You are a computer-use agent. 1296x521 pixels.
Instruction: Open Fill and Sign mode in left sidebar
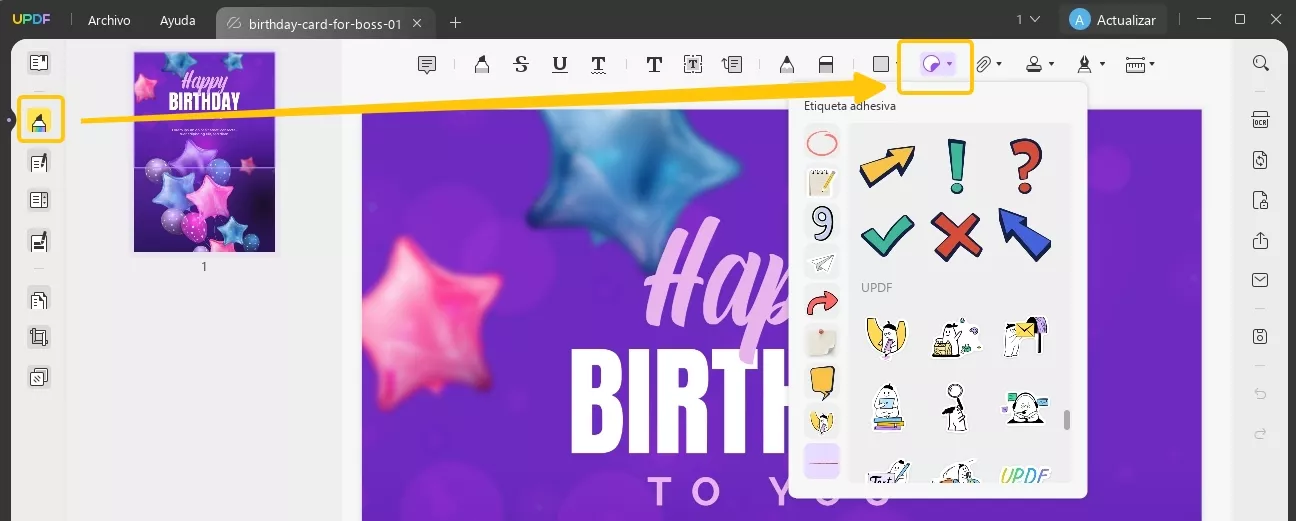pos(39,241)
